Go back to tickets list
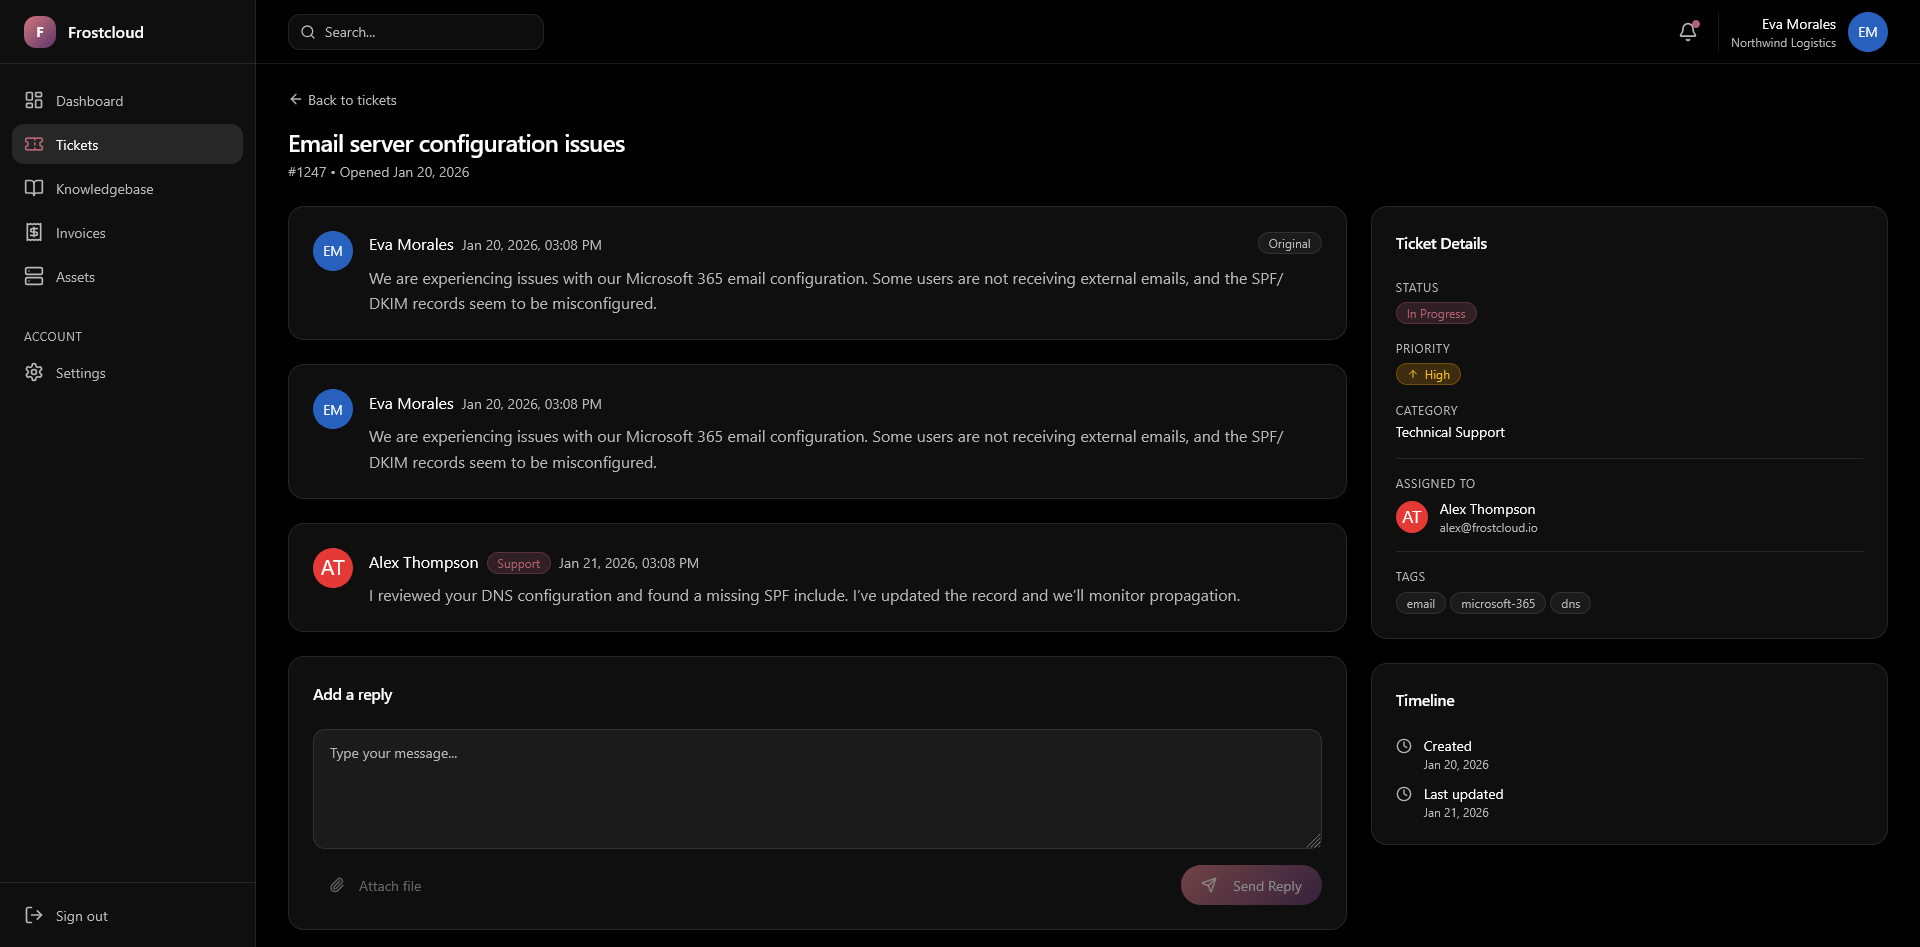The width and height of the screenshot is (1920, 947). pos(343,100)
